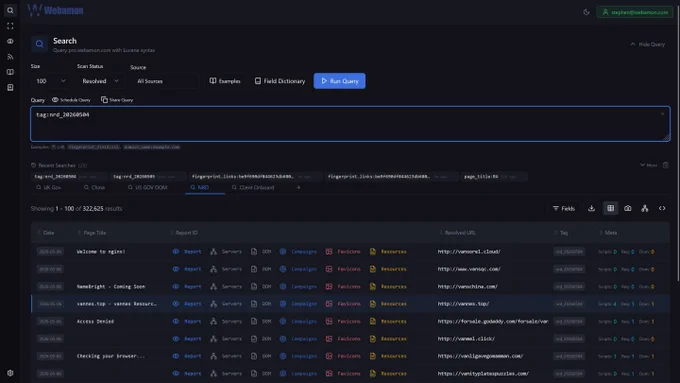Open DOM for the Access Denied row
The width and height of the screenshot is (680, 383).
261,321
